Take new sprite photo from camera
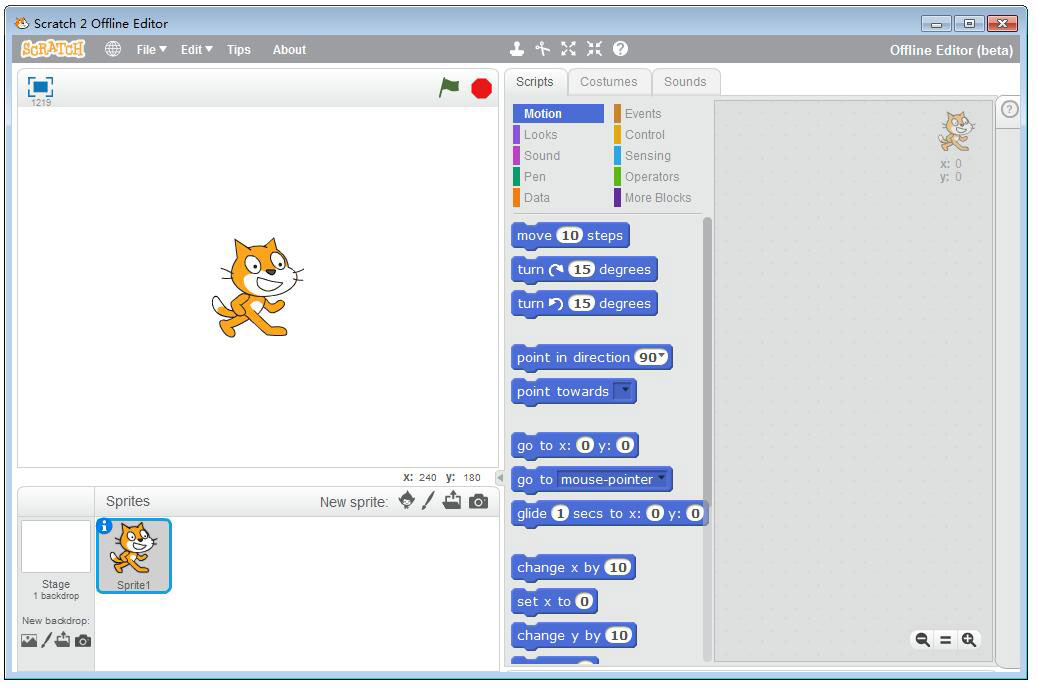Image resolution: width=1038 pixels, height=691 pixels. coord(479,501)
